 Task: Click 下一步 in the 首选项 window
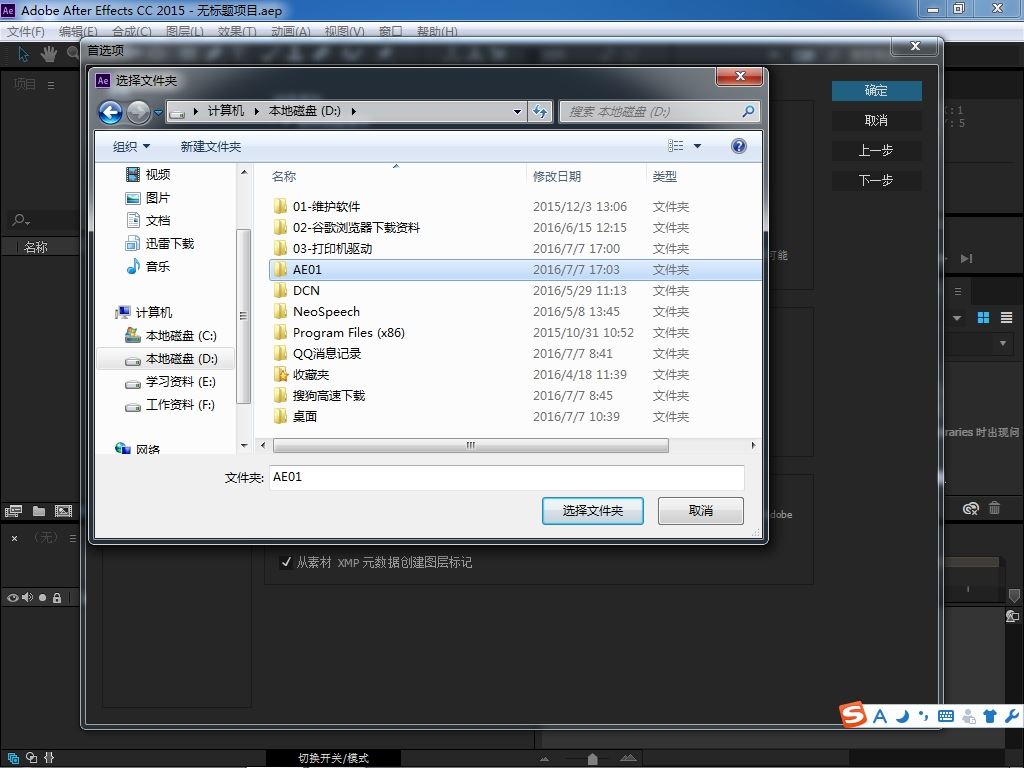[x=876, y=180]
